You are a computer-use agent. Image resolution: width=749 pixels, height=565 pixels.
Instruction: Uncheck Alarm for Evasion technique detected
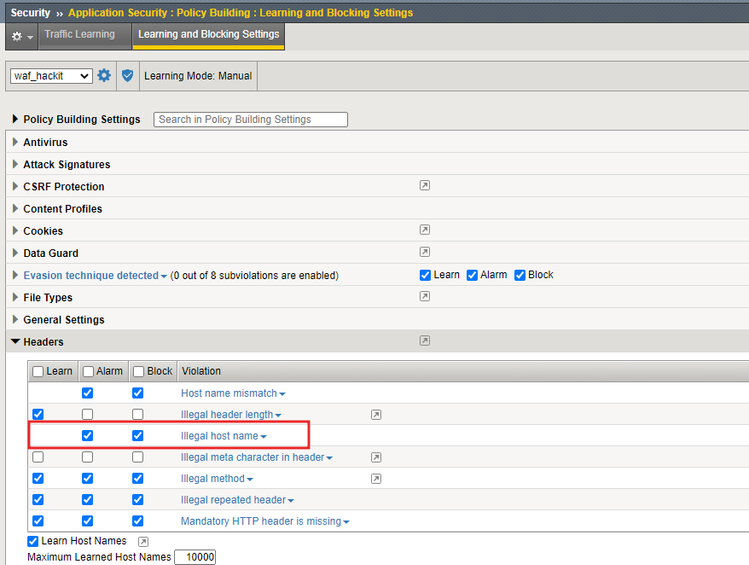coord(472,275)
